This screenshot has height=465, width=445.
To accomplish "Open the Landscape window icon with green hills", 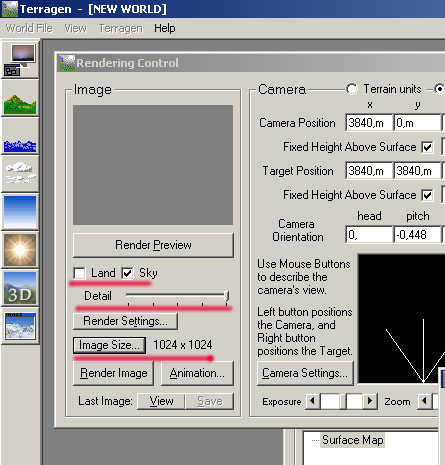I will 20,99.
